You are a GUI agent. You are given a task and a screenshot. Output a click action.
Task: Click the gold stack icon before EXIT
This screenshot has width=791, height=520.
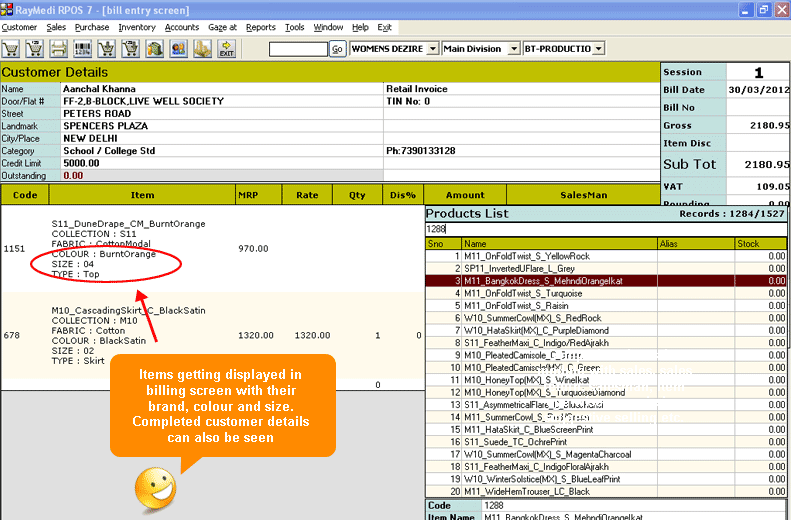coord(203,49)
